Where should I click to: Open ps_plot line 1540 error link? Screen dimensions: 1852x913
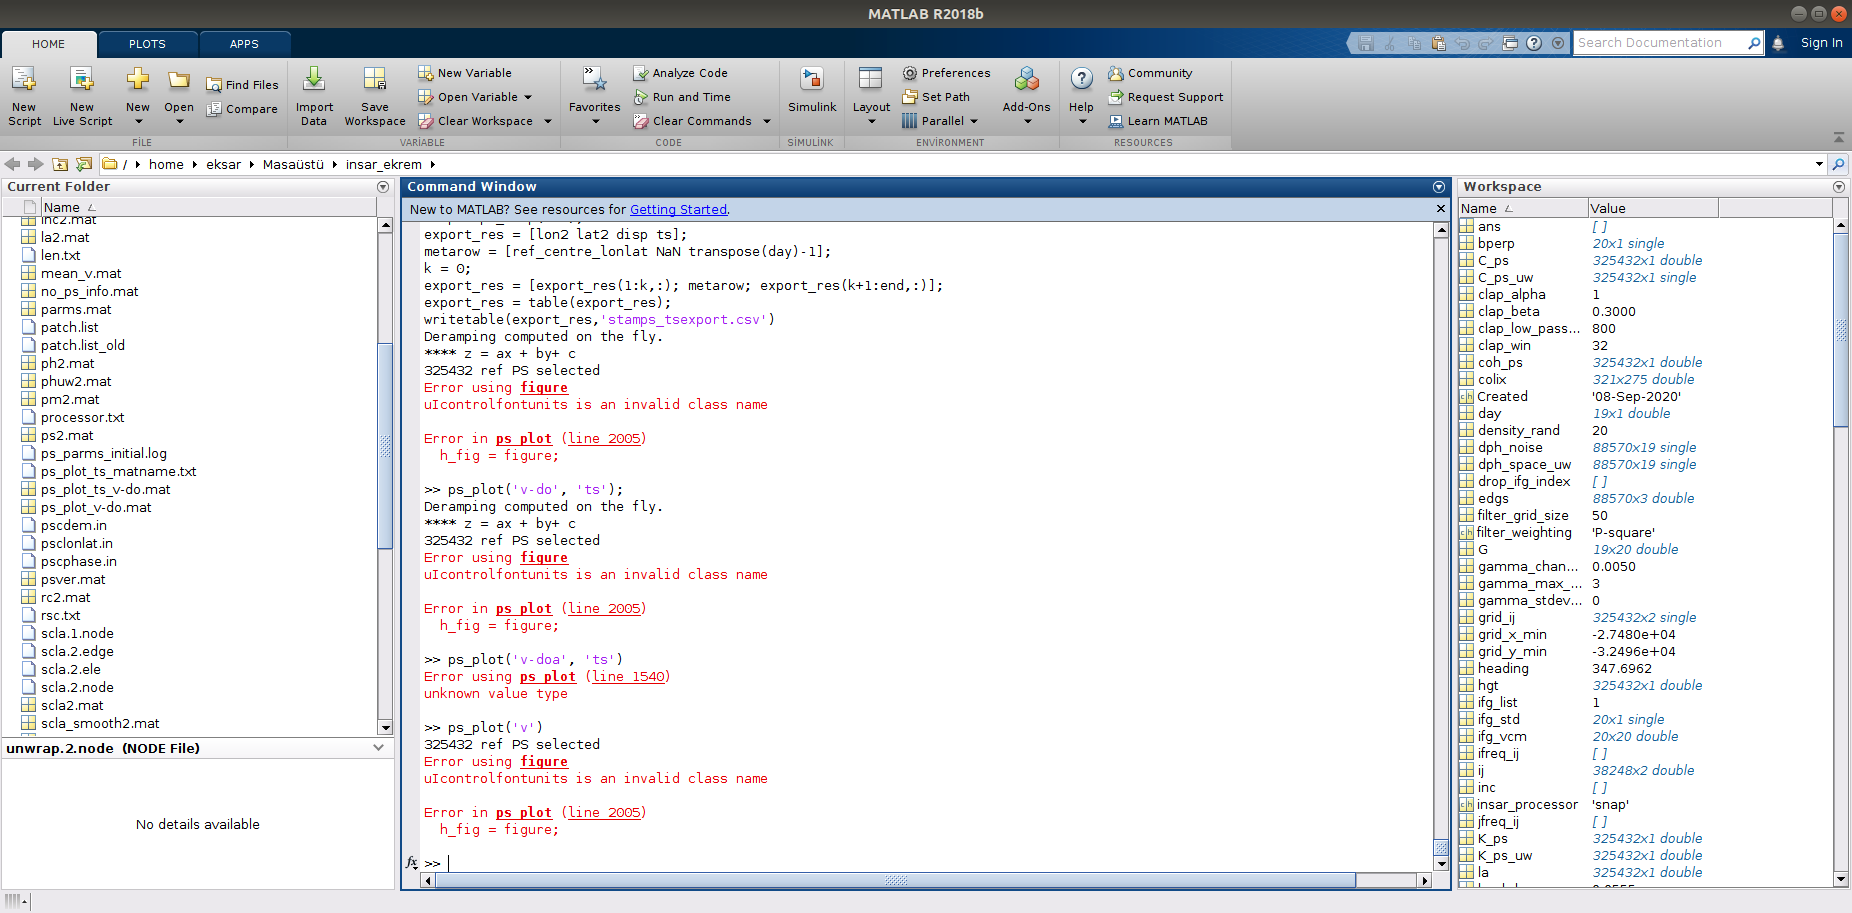tap(628, 677)
